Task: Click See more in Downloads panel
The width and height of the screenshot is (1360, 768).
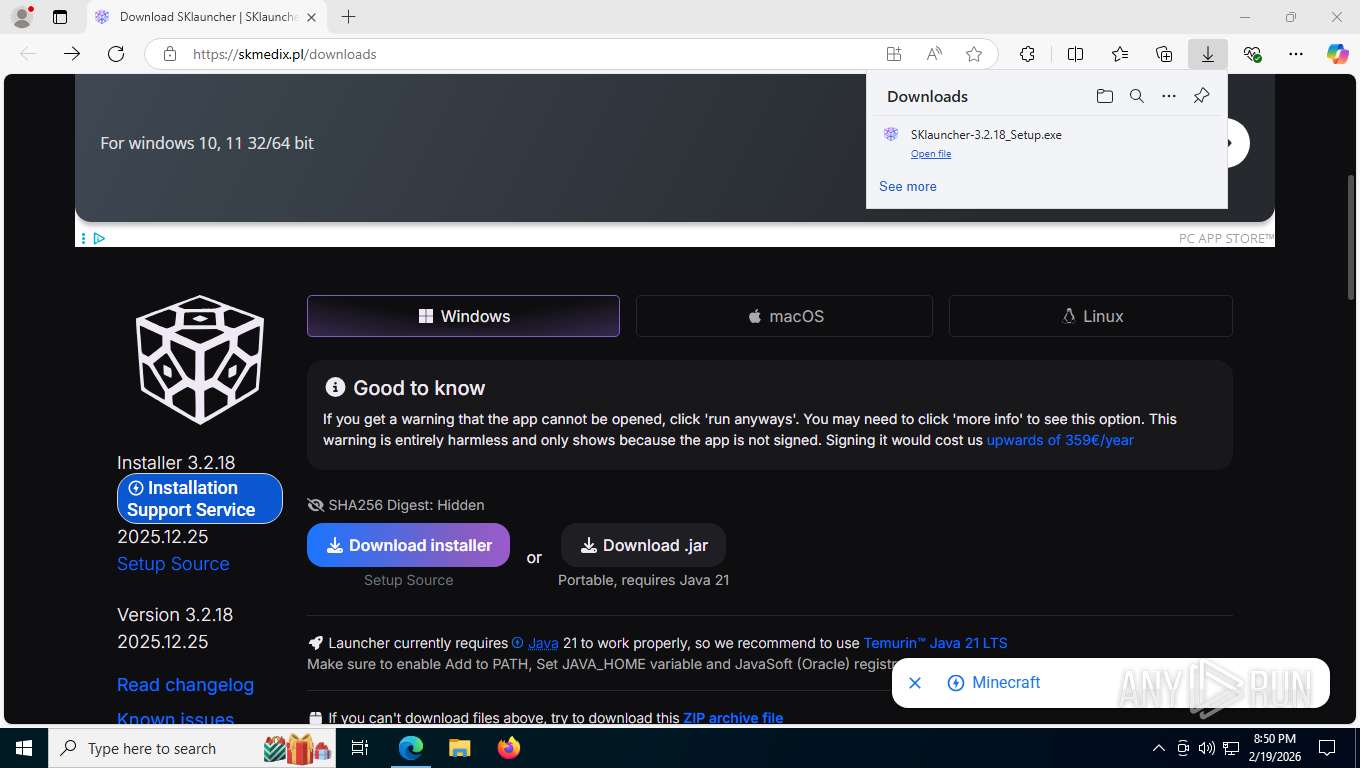Action: [908, 186]
